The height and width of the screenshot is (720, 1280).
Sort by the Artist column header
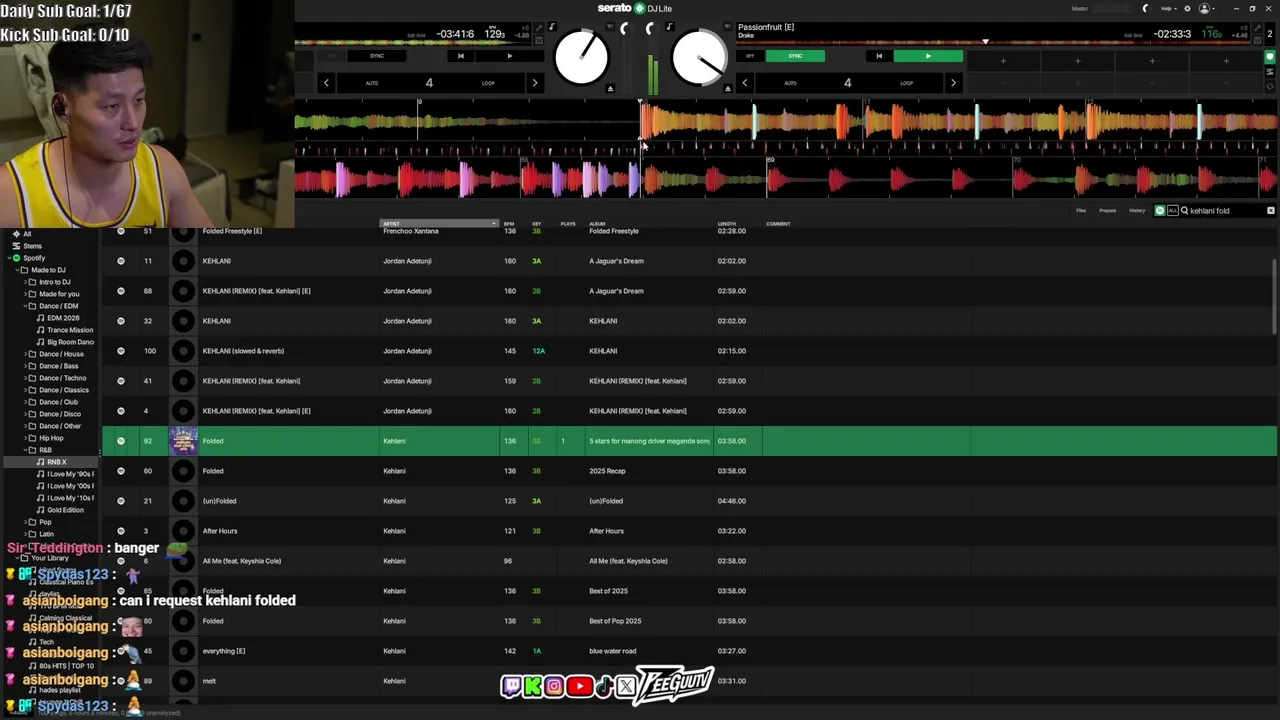click(438, 224)
